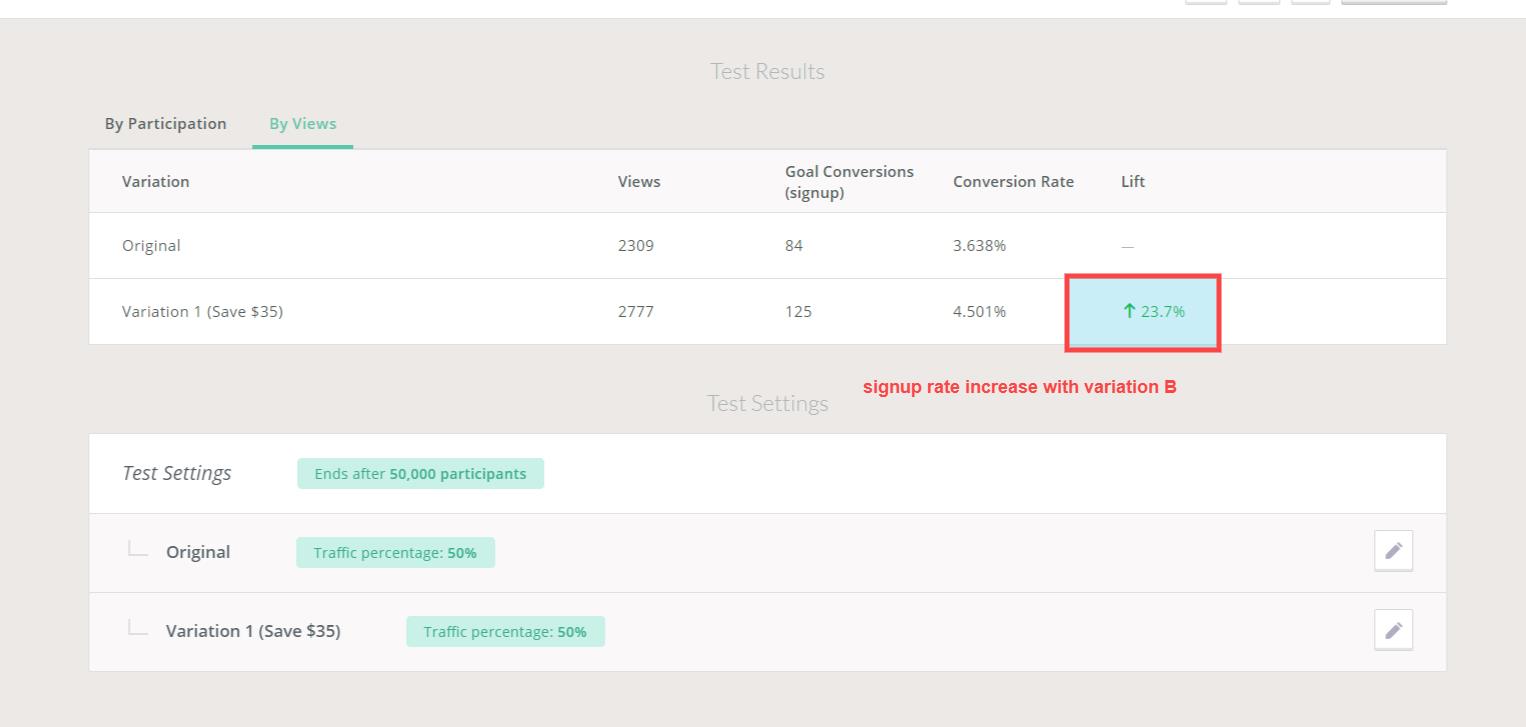Click the Lift column header

[x=1133, y=181]
